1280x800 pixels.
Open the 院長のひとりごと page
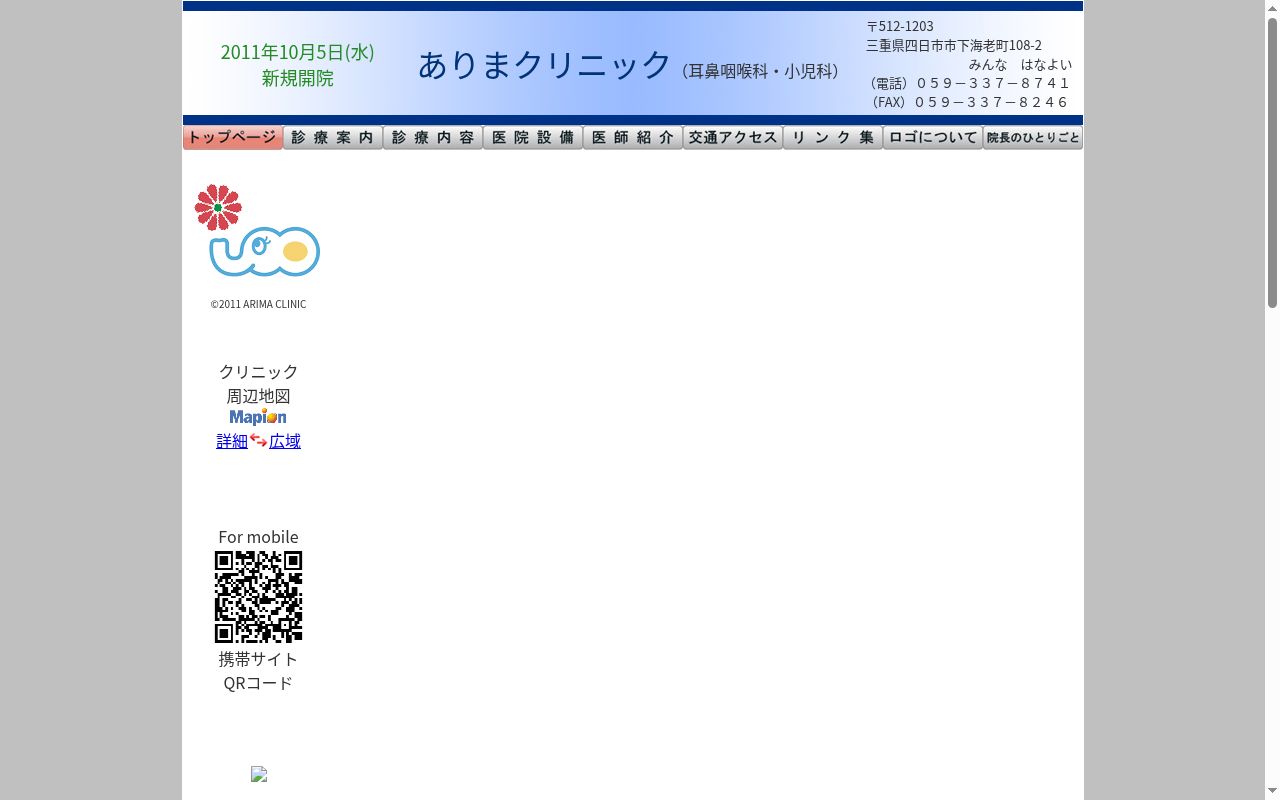(x=1033, y=138)
